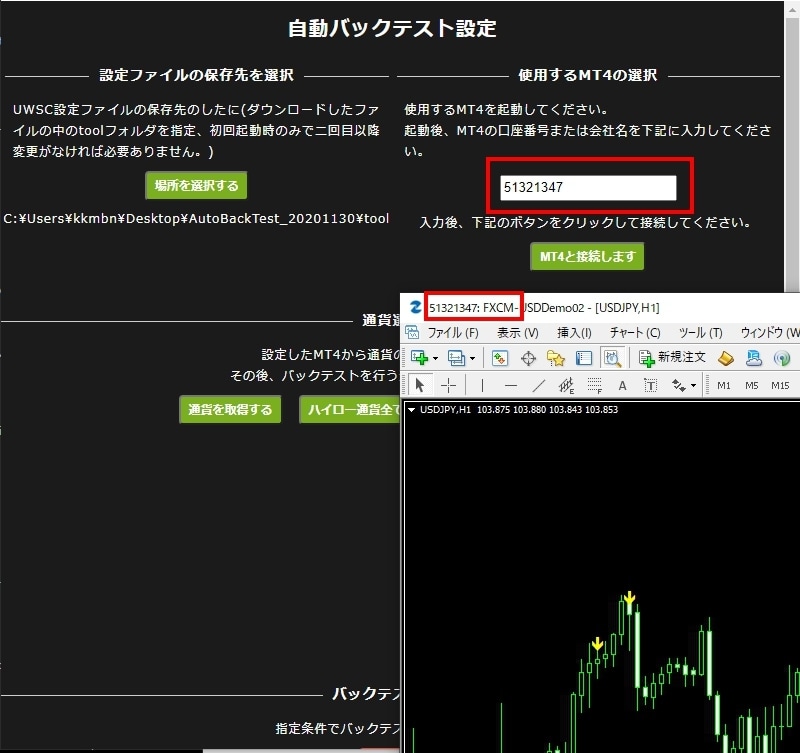Focus the account number field 51321347
This screenshot has height=753, width=800.
pyautogui.click(x=588, y=187)
